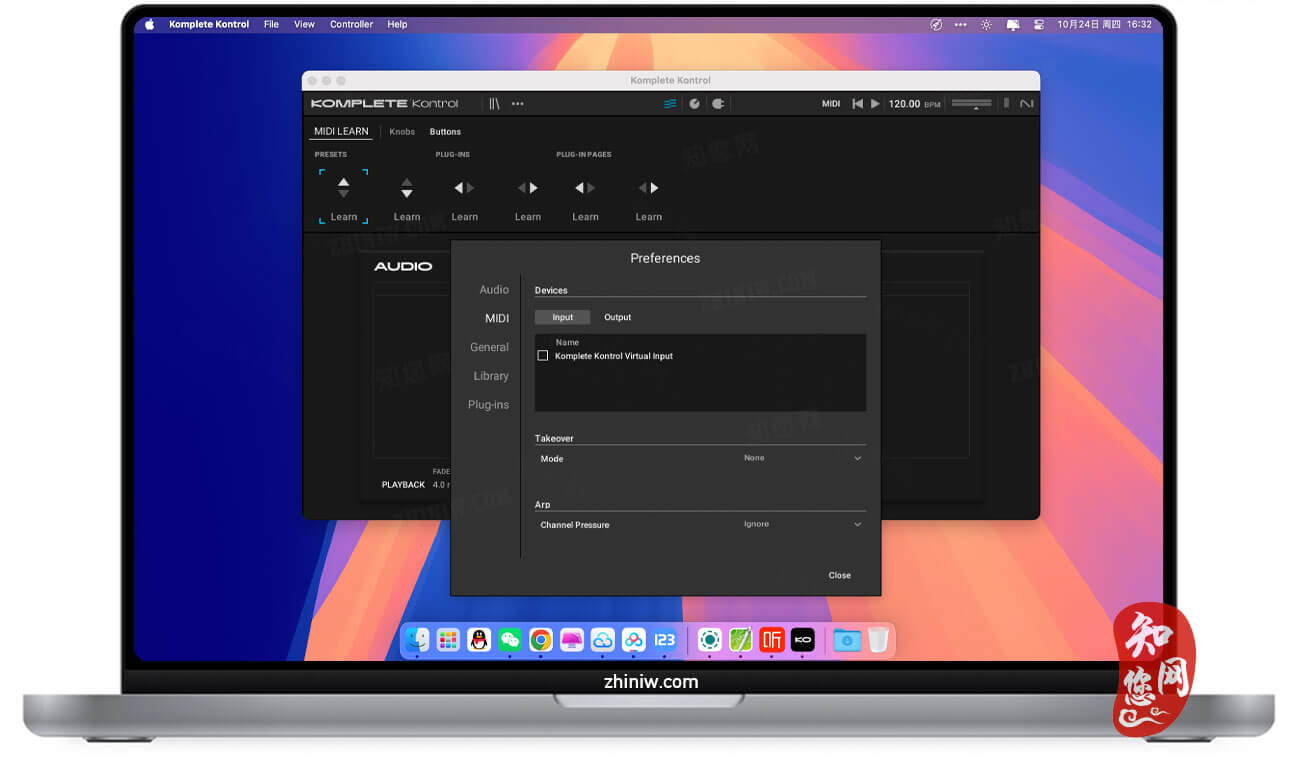Open the Apple menu
1298x779 pixels.
click(x=150, y=24)
